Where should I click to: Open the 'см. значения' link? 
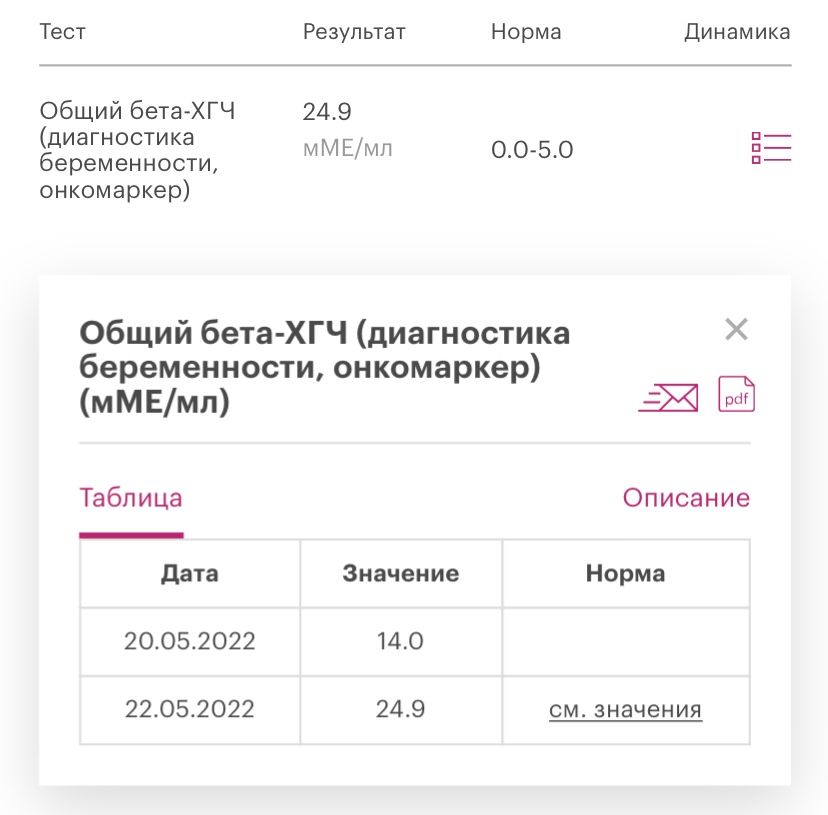(626, 709)
